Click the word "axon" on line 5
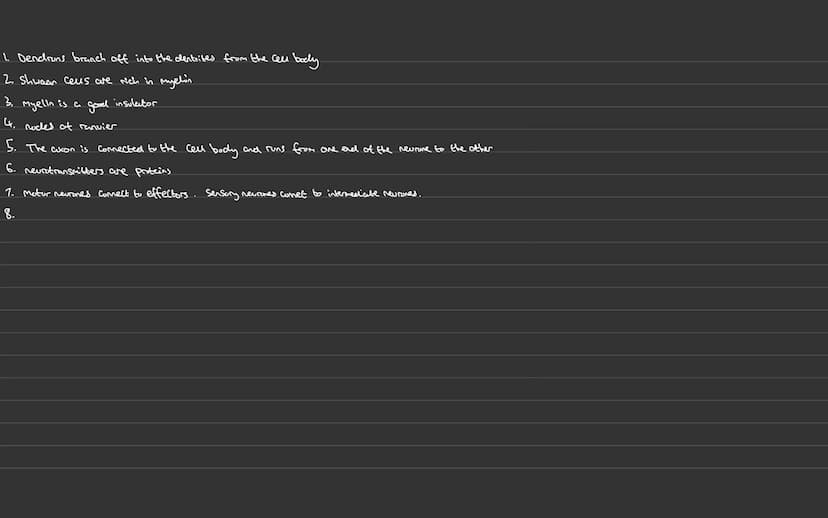The image size is (828, 518). [62, 149]
